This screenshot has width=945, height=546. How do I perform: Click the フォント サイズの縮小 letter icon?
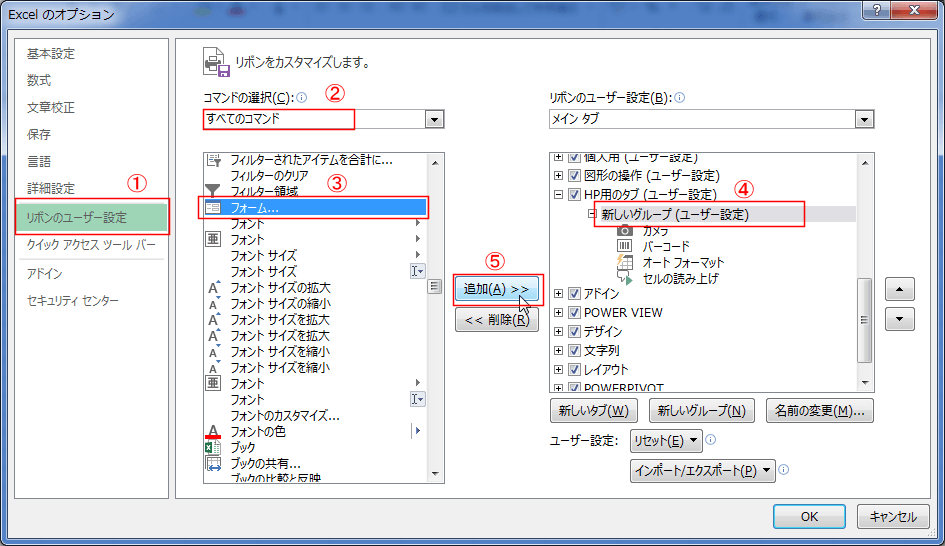pyautogui.click(x=213, y=304)
